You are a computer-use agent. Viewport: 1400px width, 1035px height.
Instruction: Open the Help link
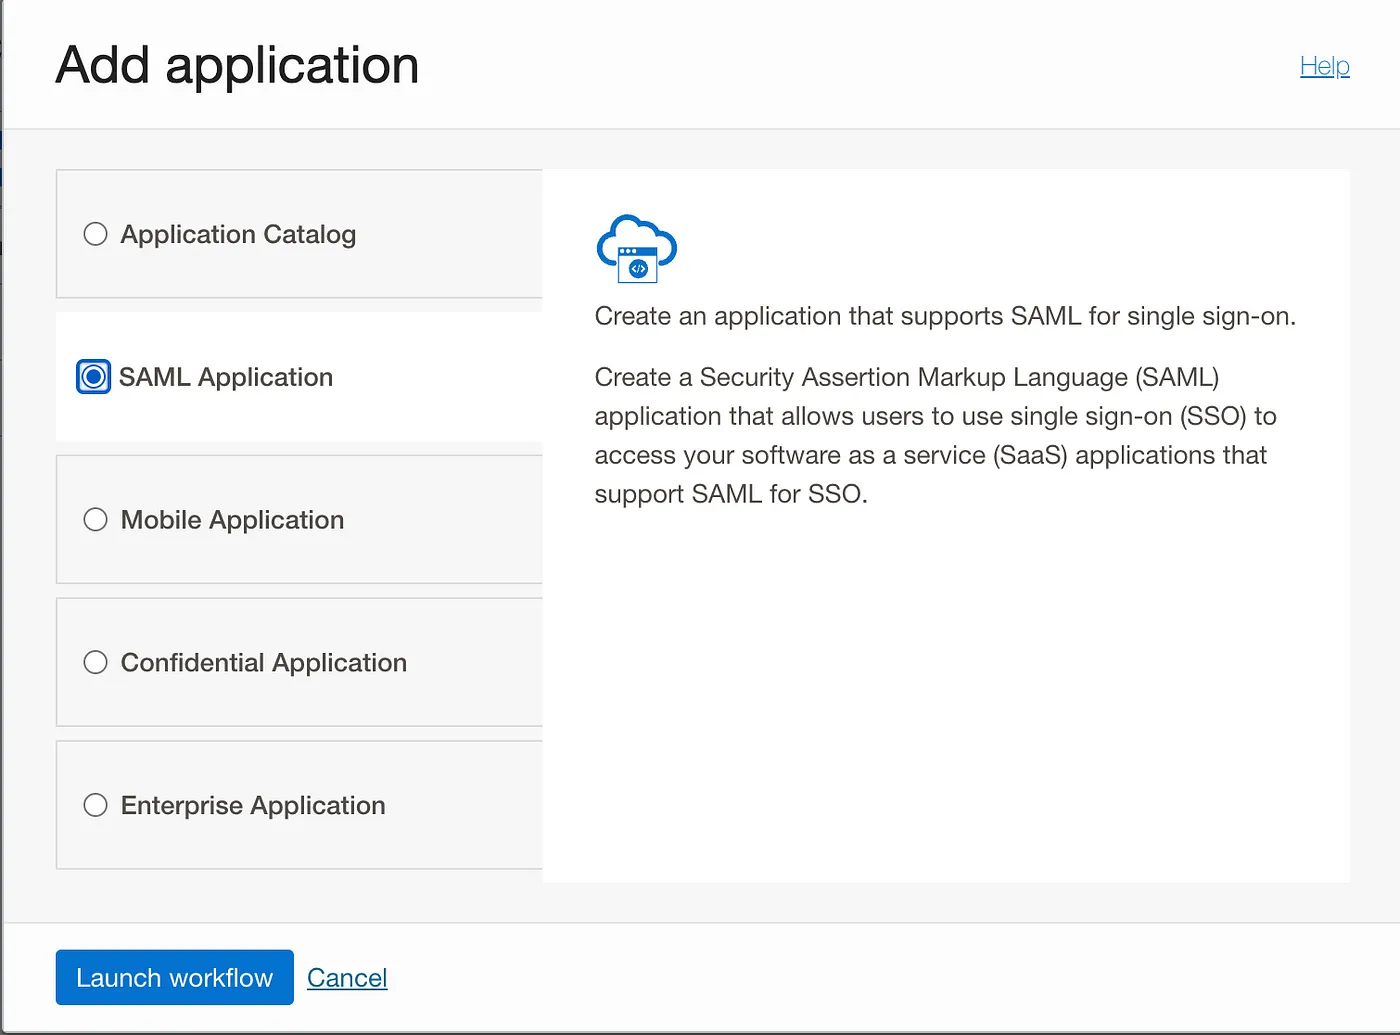click(x=1325, y=66)
